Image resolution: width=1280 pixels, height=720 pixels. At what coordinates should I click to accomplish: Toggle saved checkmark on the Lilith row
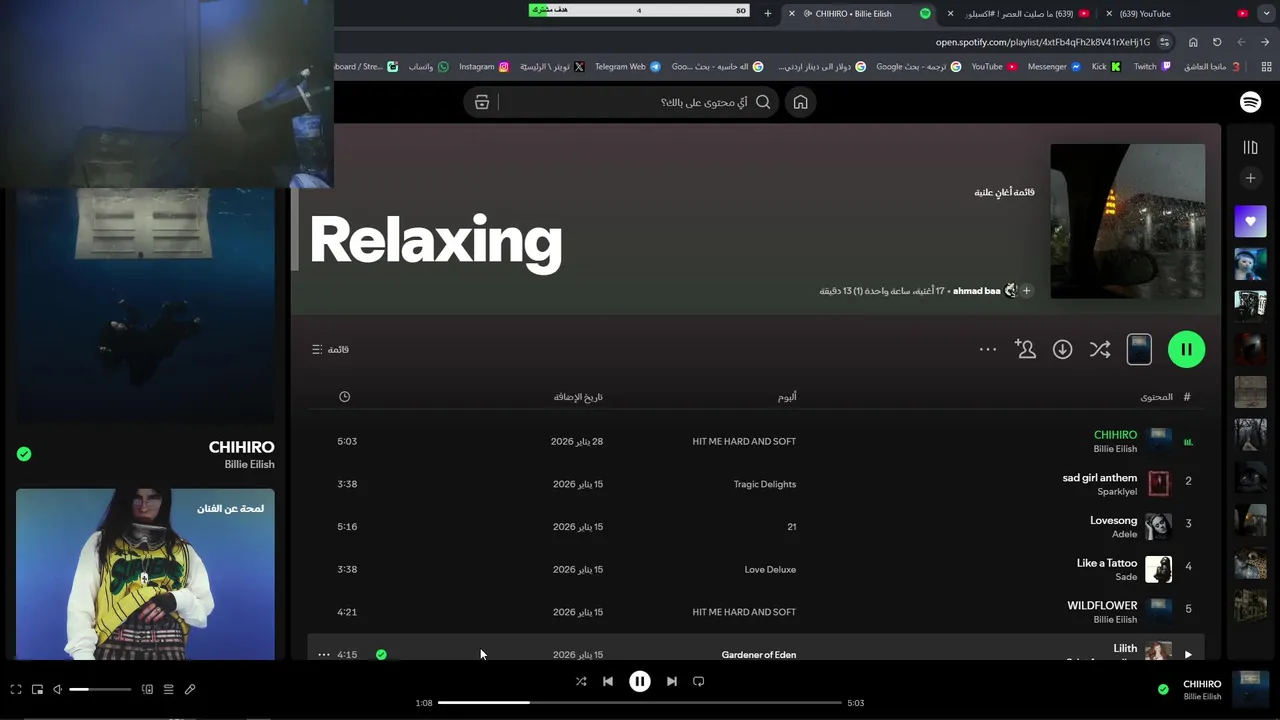[x=381, y=655]
